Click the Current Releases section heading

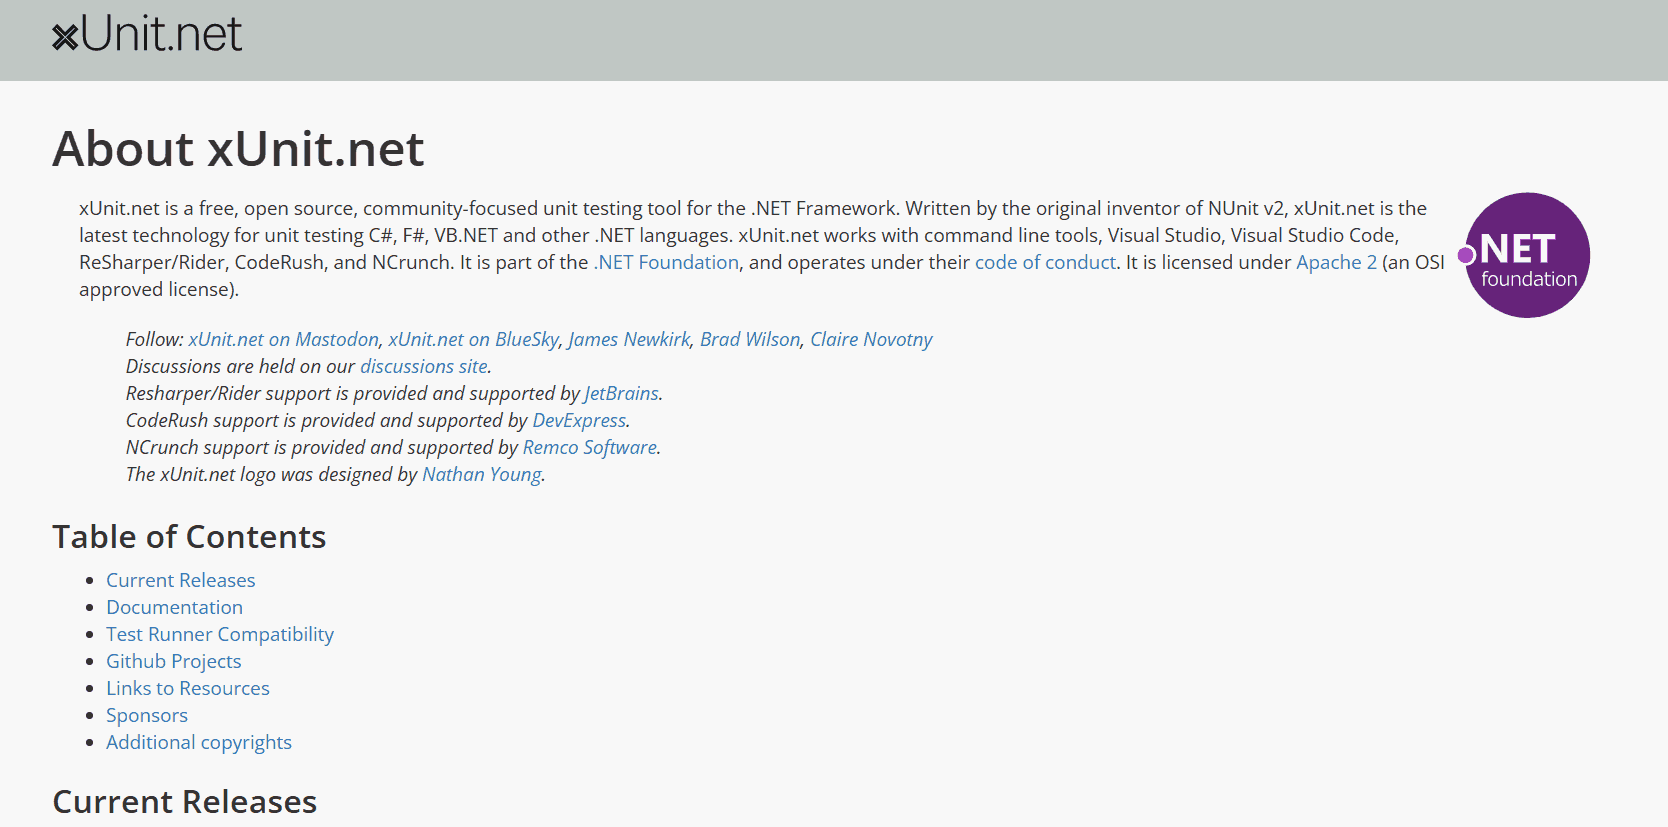(x=185, y=802)
